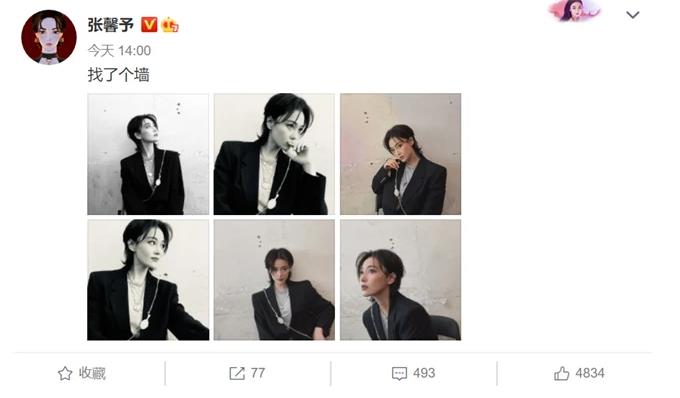Screen dimensions: 680x398
Task: Click the star favorite icon
Action: pos(65,373)
